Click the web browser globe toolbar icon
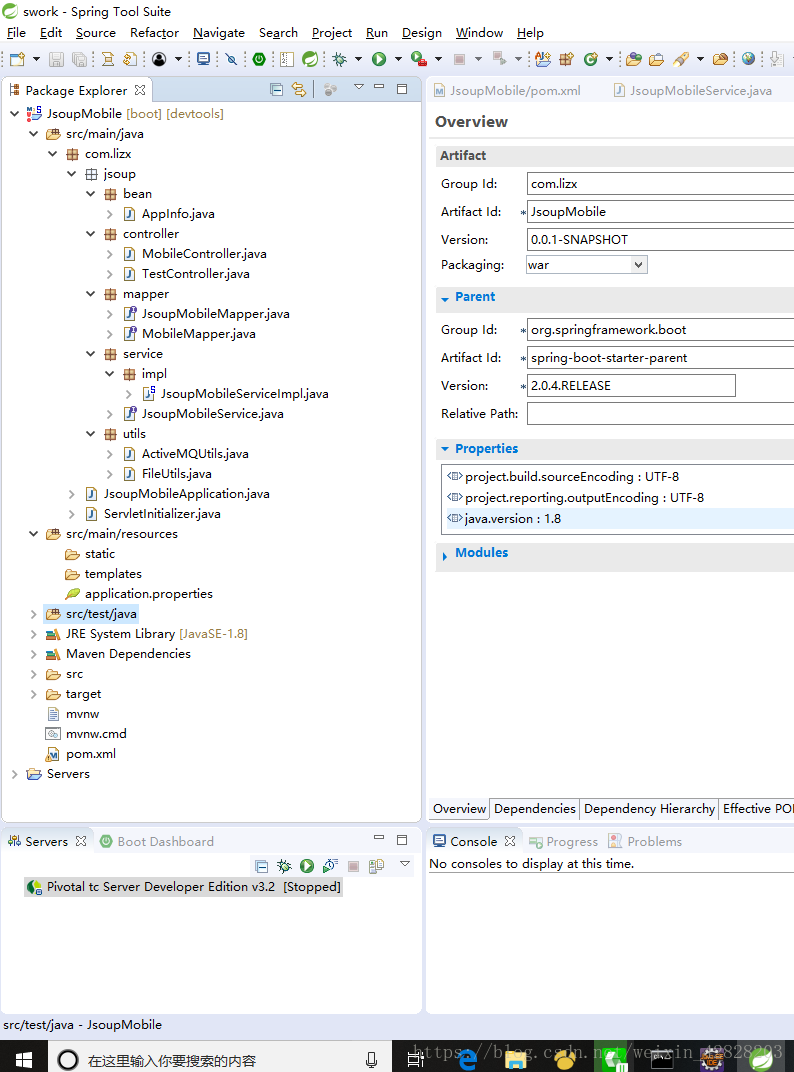The width and height of the screenshot is (794, 1072). click(748, 59)
